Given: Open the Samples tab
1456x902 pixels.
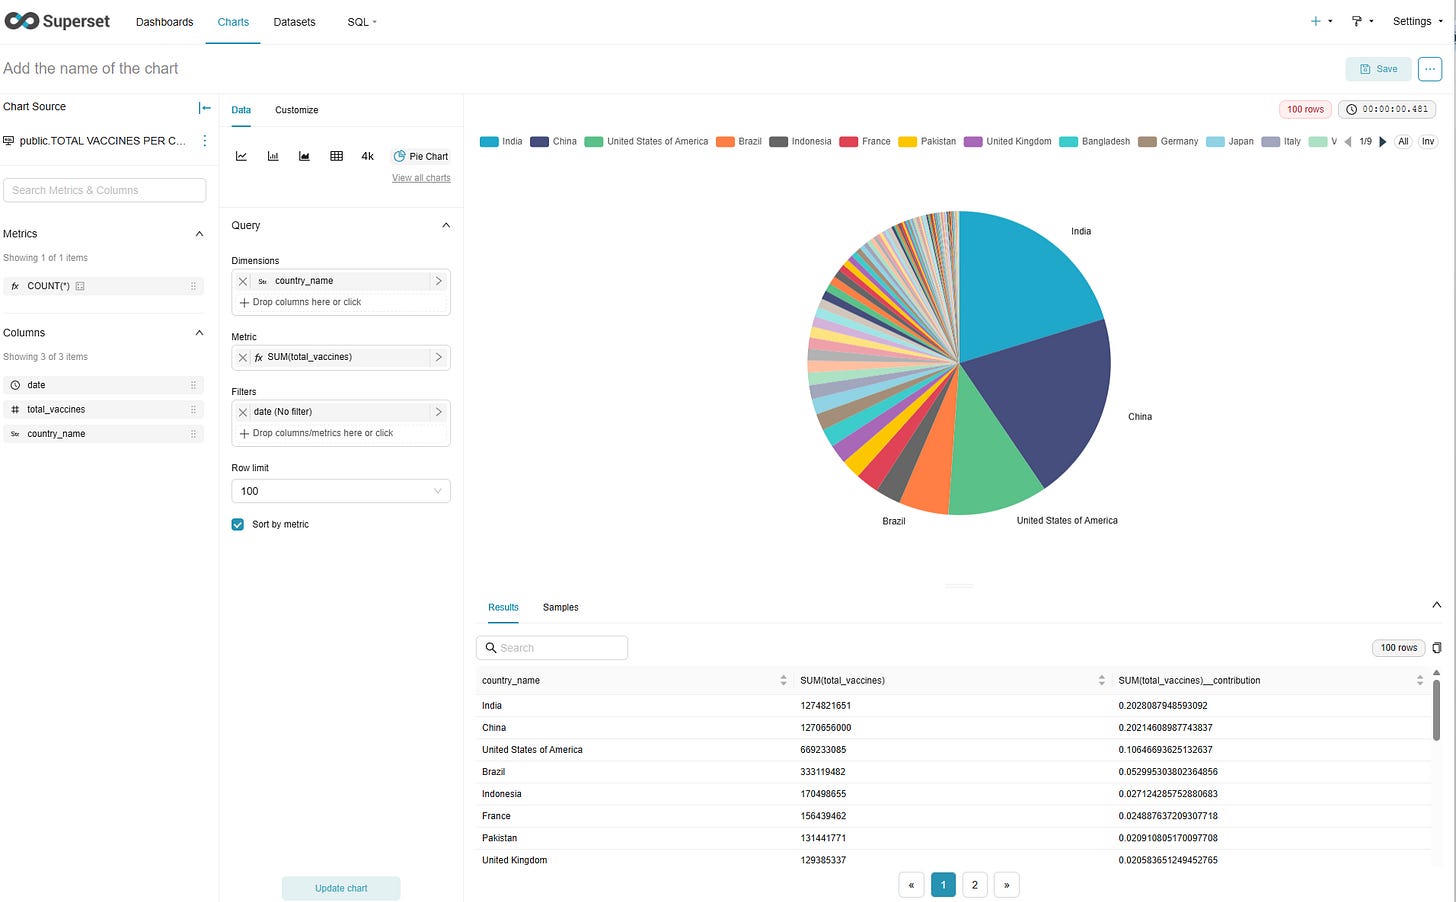Looking at the screenshot, I should (560, 607).
